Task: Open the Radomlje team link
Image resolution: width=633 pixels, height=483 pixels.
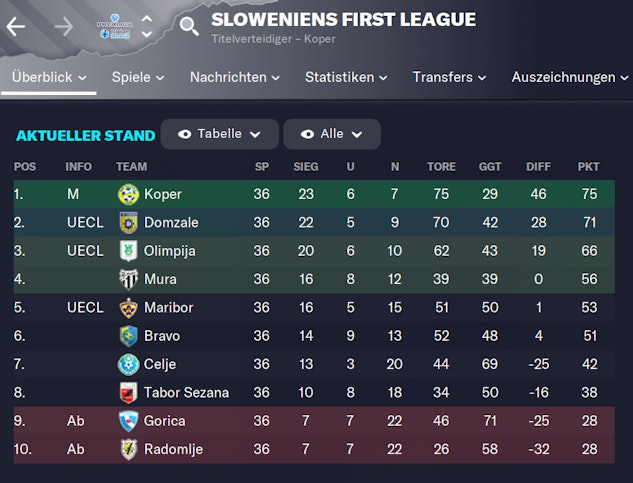Action: 173,449
